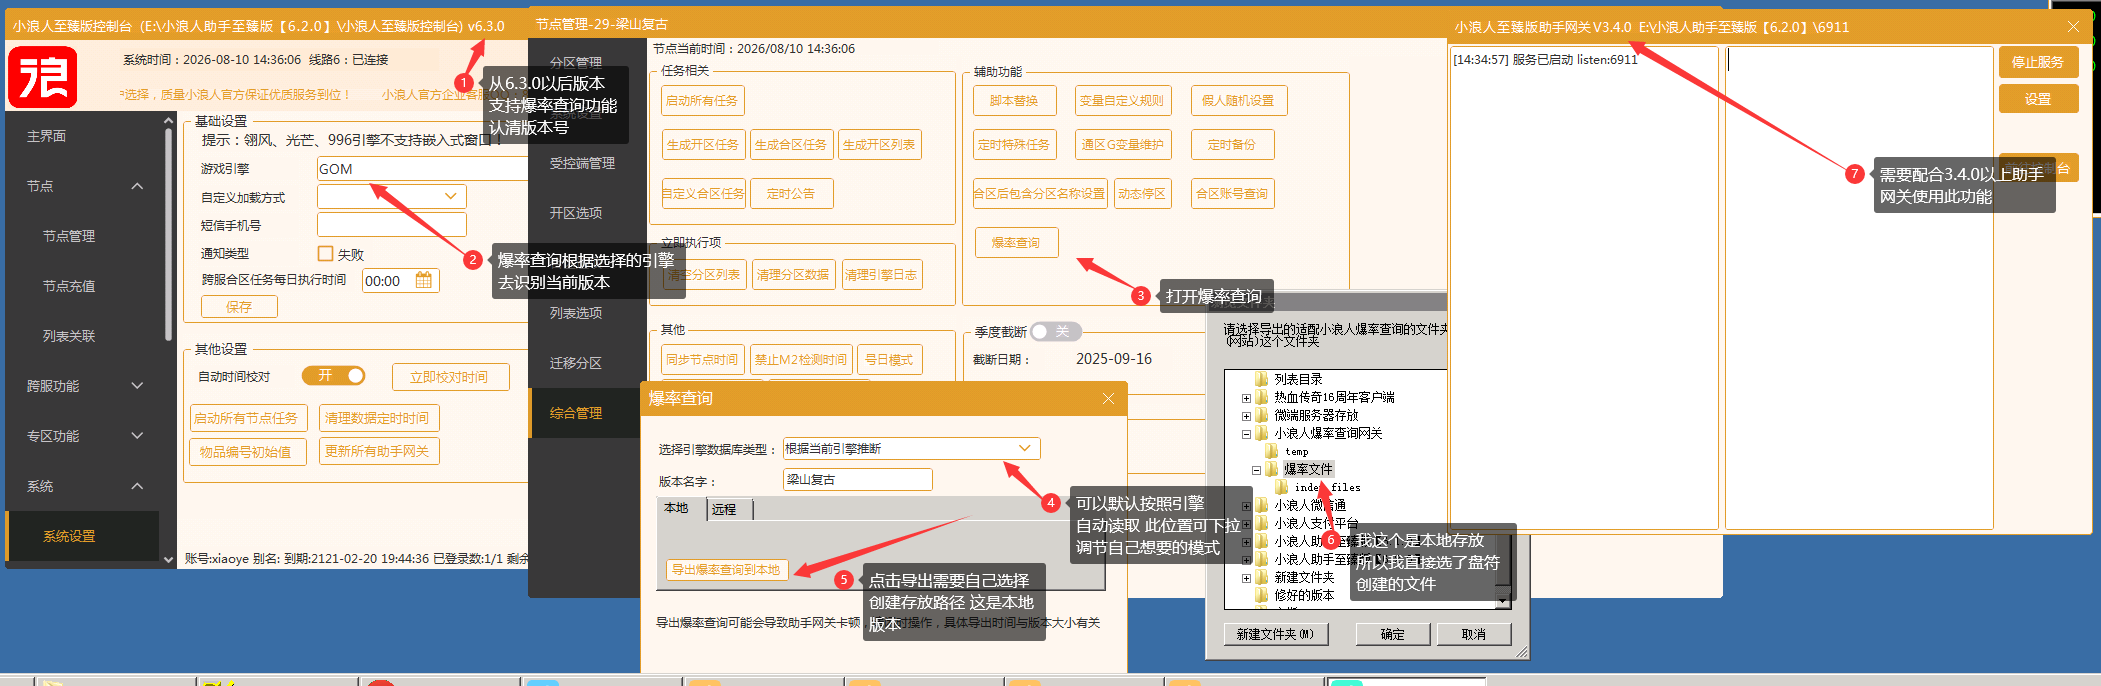Click 导出爆率查询到本地 button
The image size is (2101, 686).
(727, 570)
